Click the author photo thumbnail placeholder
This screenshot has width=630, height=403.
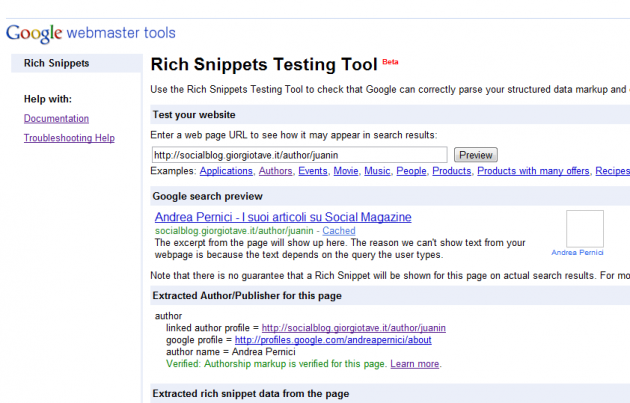tap(585, 229)
